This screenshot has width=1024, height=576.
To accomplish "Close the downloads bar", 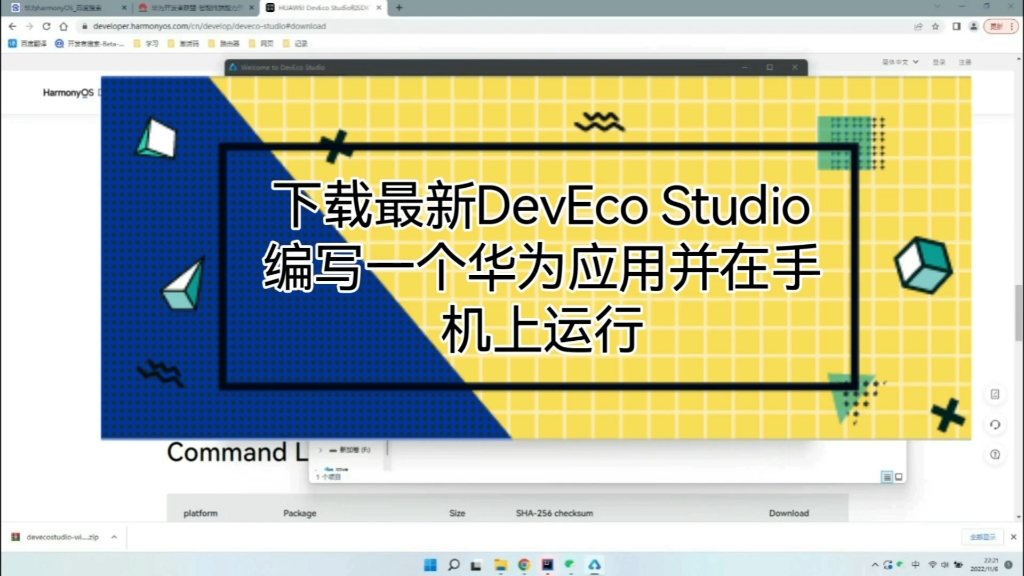I will pos(1013,537).
